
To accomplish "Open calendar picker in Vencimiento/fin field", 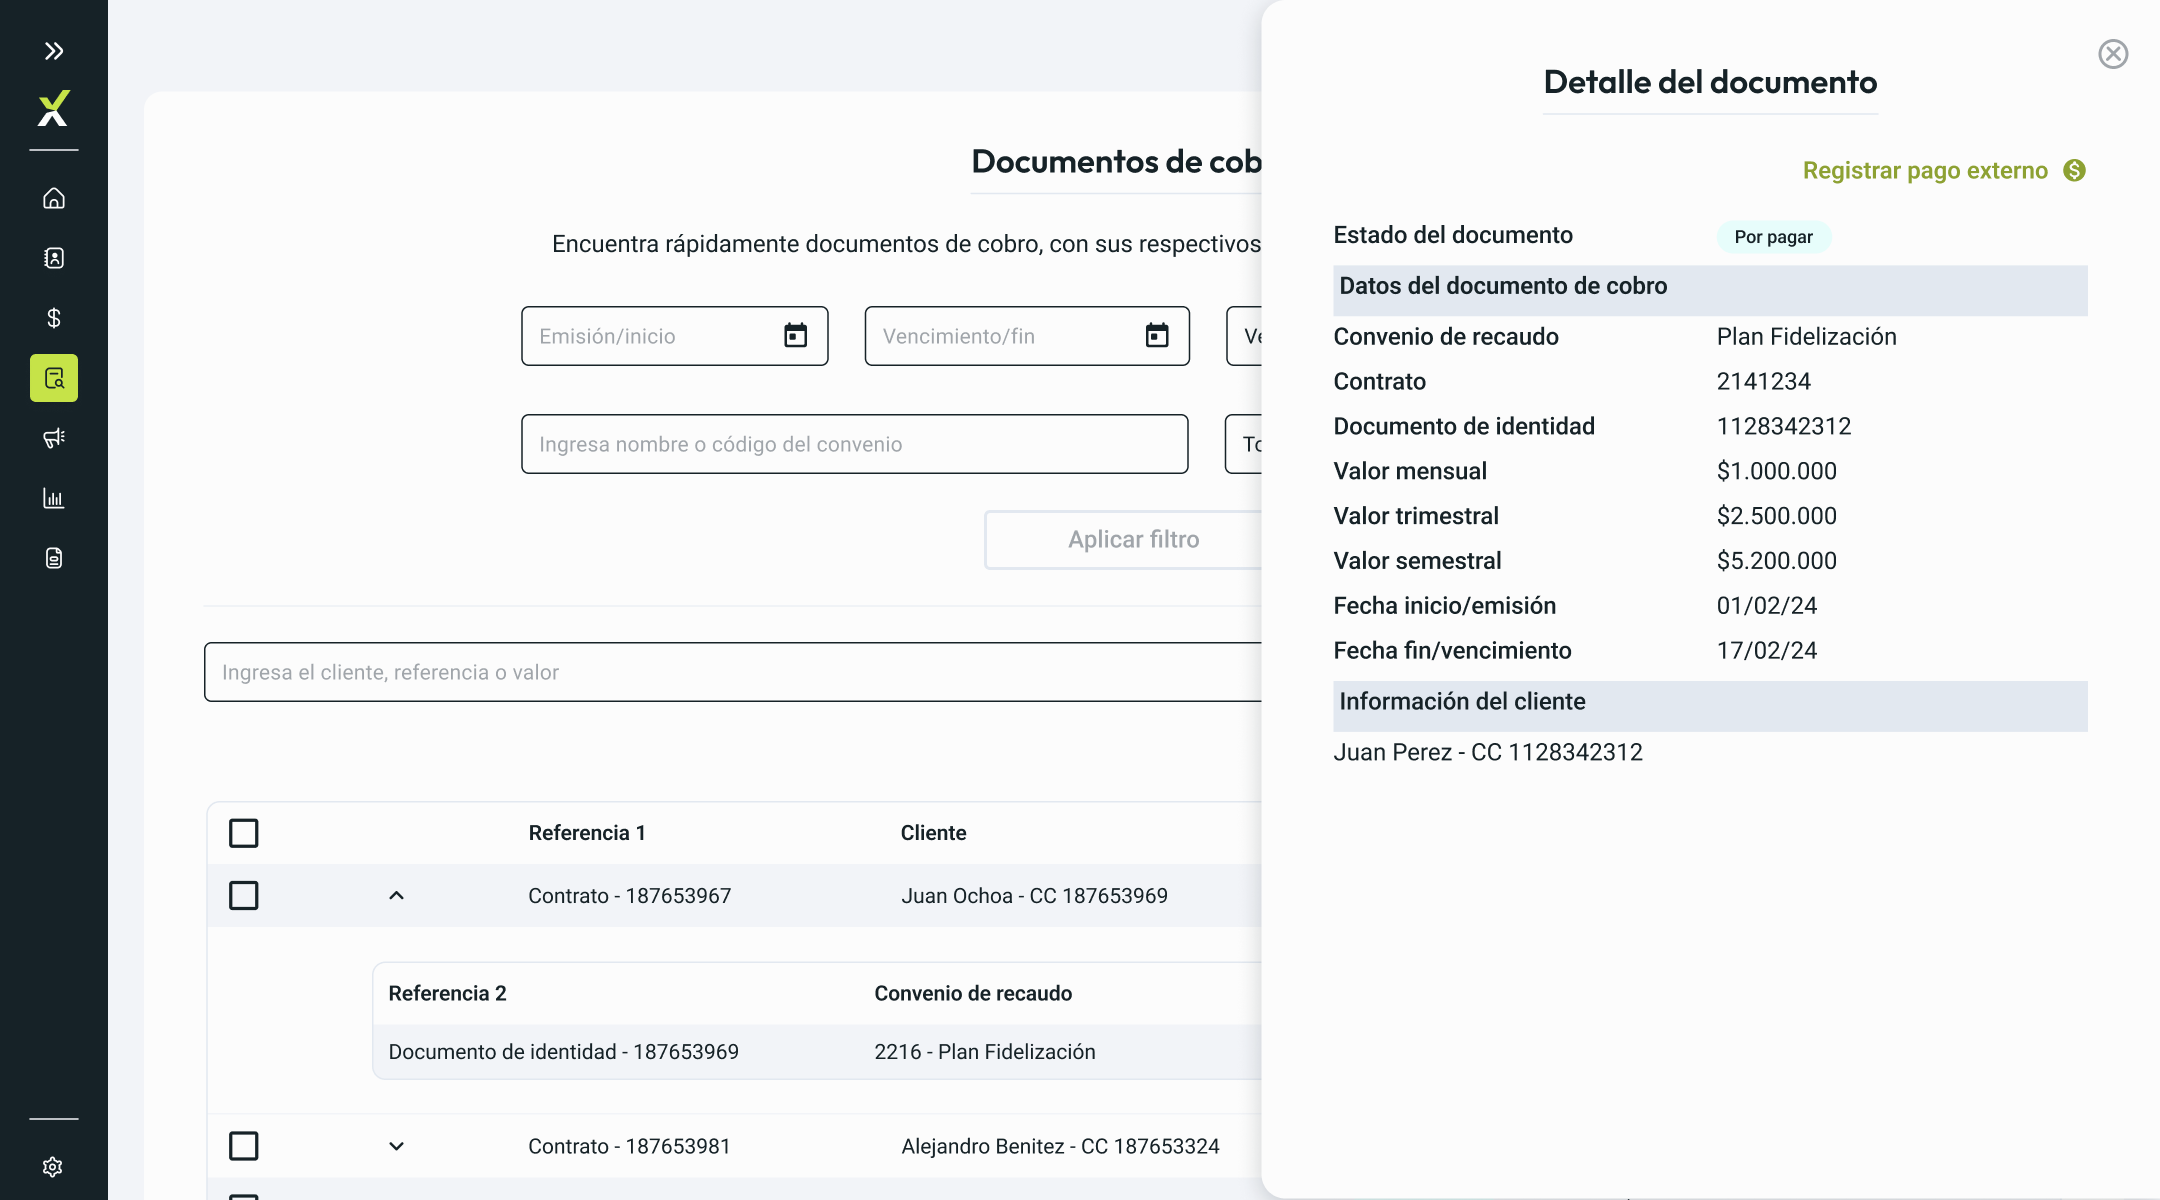I will coord(1157,336).
